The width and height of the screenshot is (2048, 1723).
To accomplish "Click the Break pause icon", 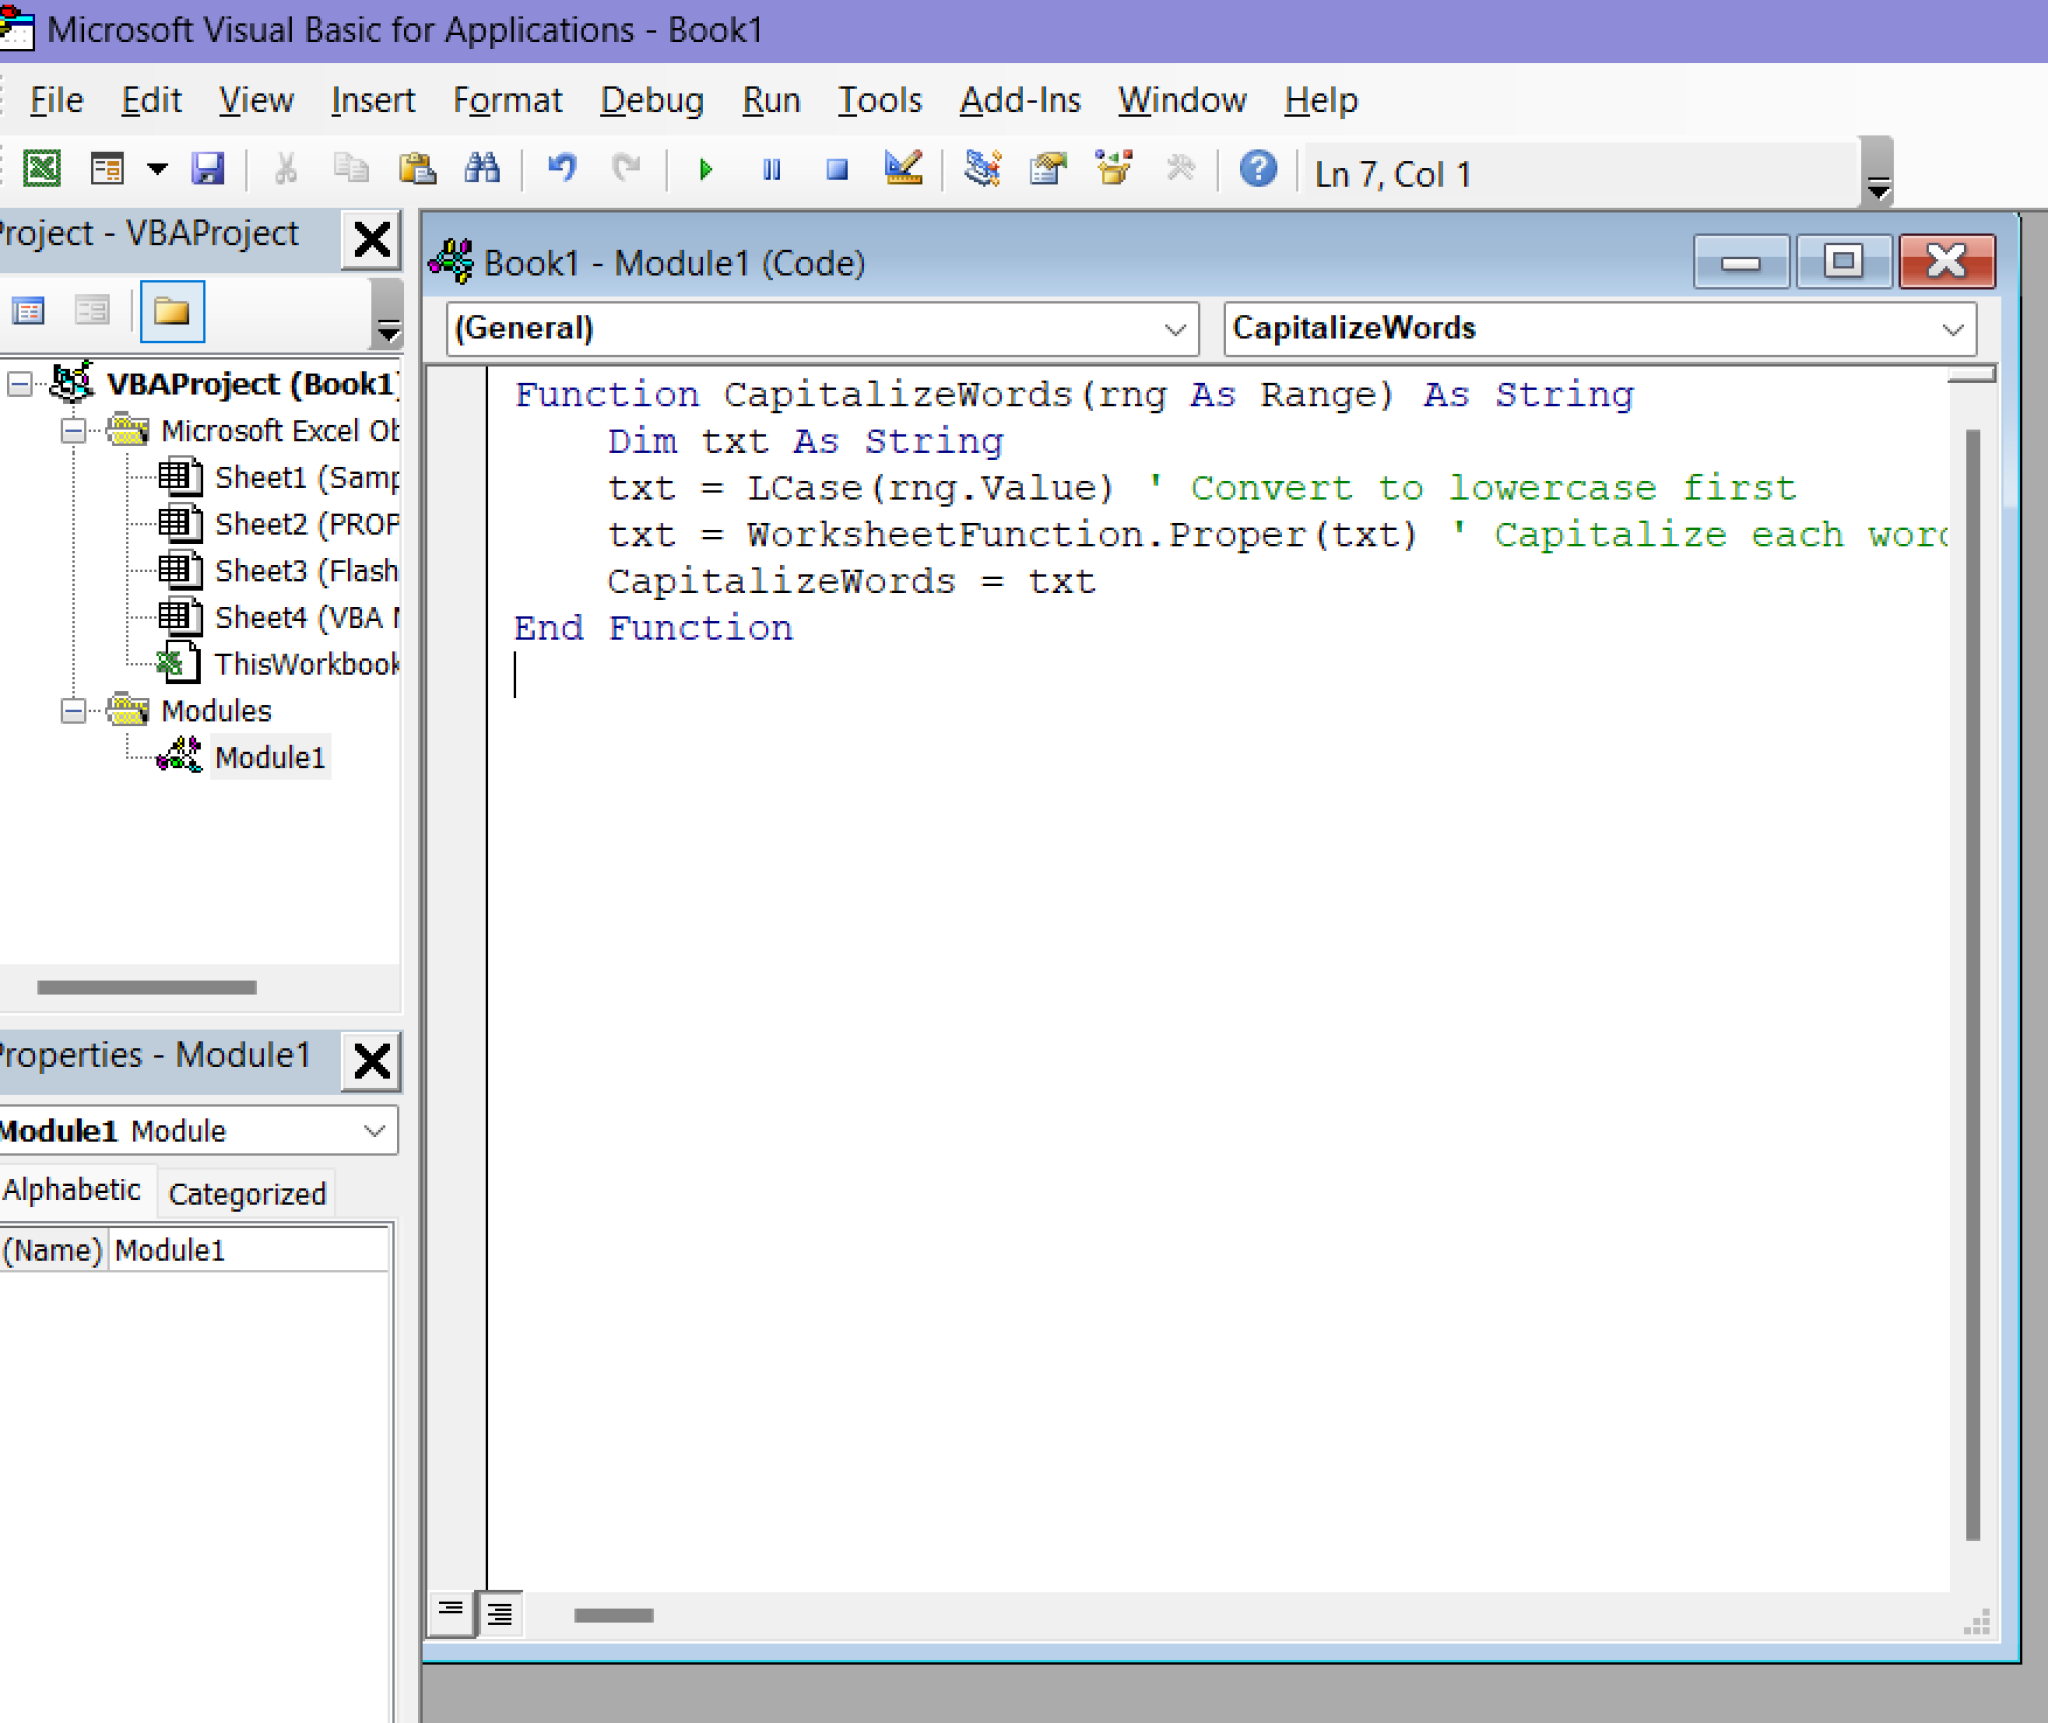I will click(771, 170).
